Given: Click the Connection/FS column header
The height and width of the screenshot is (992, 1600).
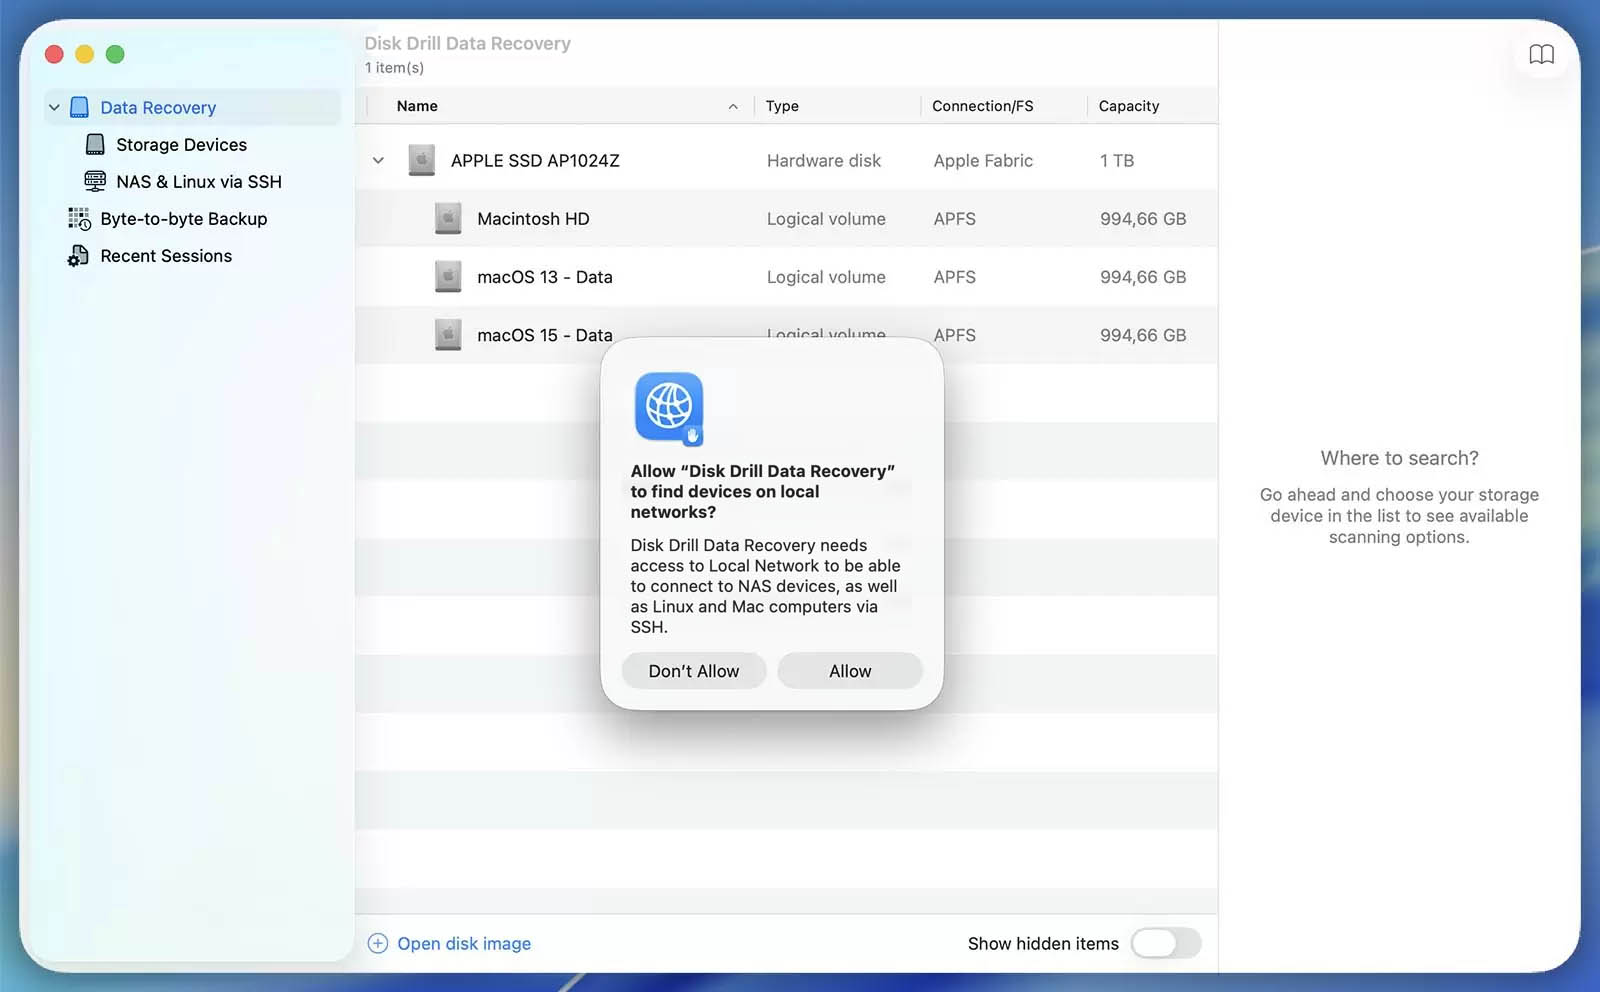Looking at the screenshot, I should [x=983, y=106].
